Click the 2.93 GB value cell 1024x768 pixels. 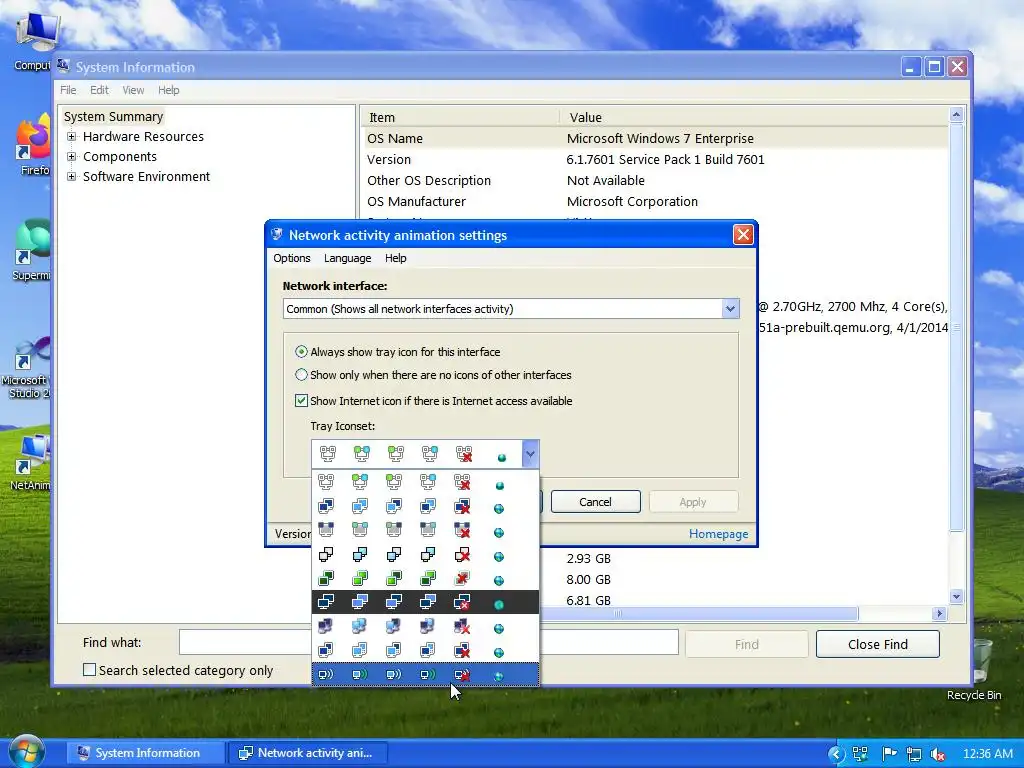pos(588,558)
